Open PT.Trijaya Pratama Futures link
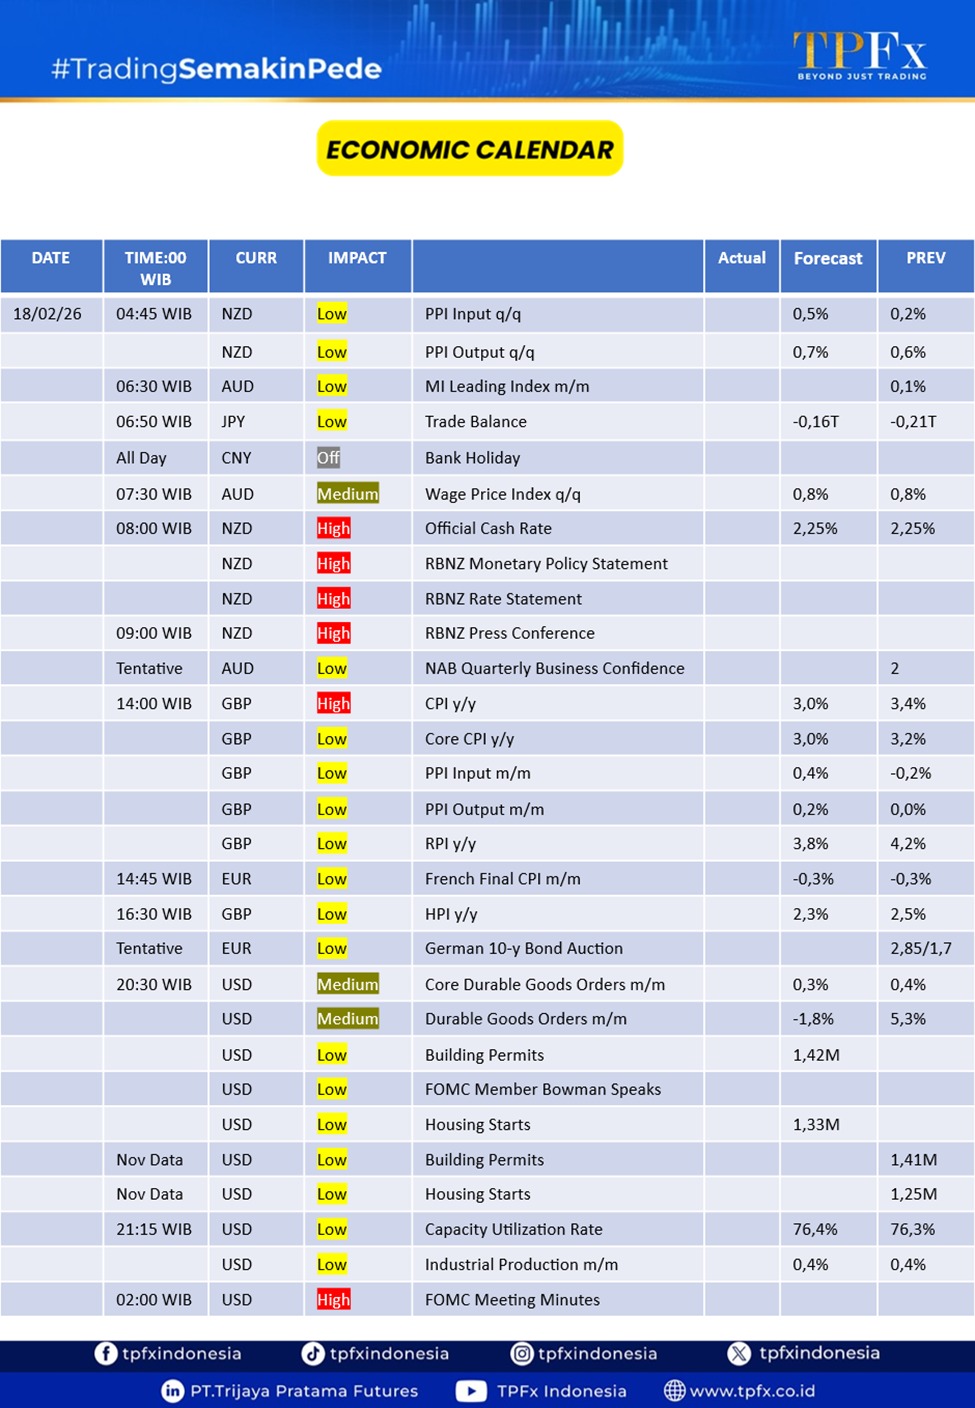975x1408 pixels. tap(304, 1391)
